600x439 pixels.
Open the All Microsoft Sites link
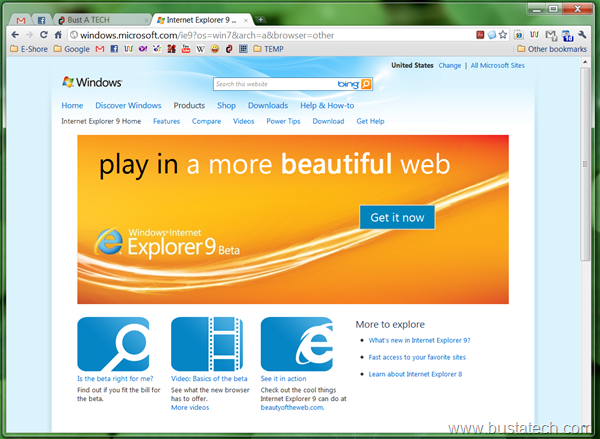click(x=497, y=65)
